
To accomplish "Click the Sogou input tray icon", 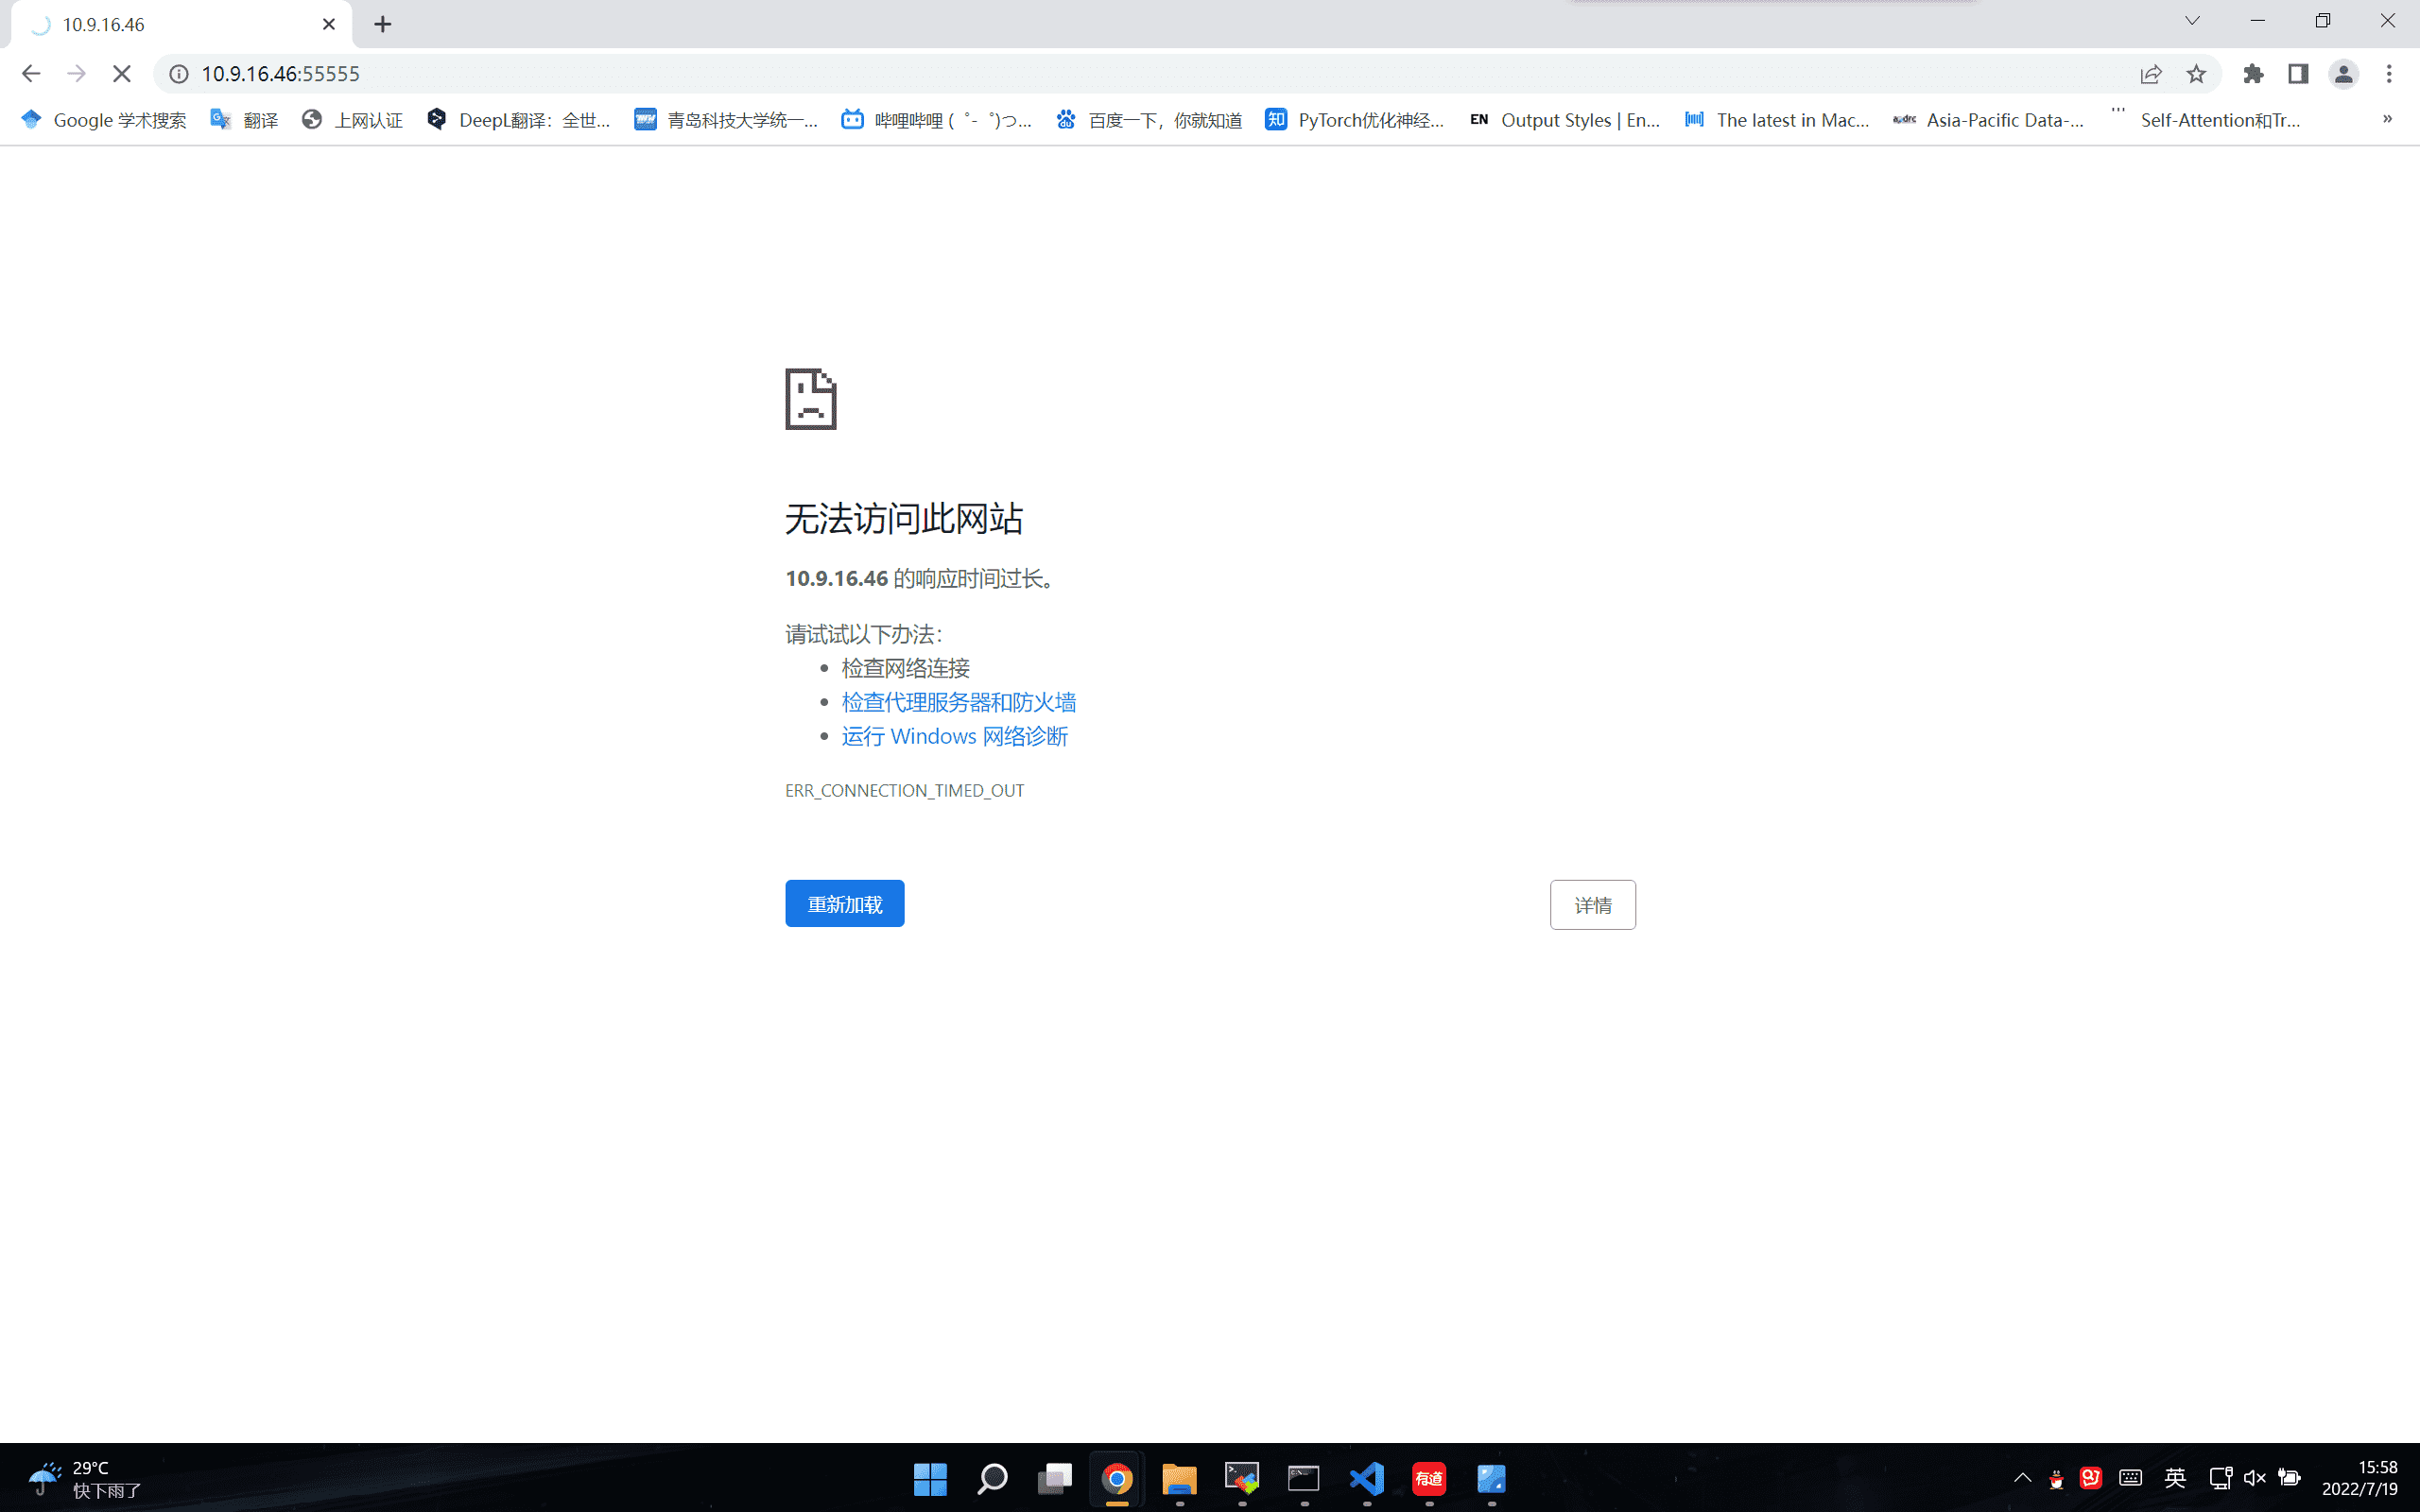I will (2091, 1478).
